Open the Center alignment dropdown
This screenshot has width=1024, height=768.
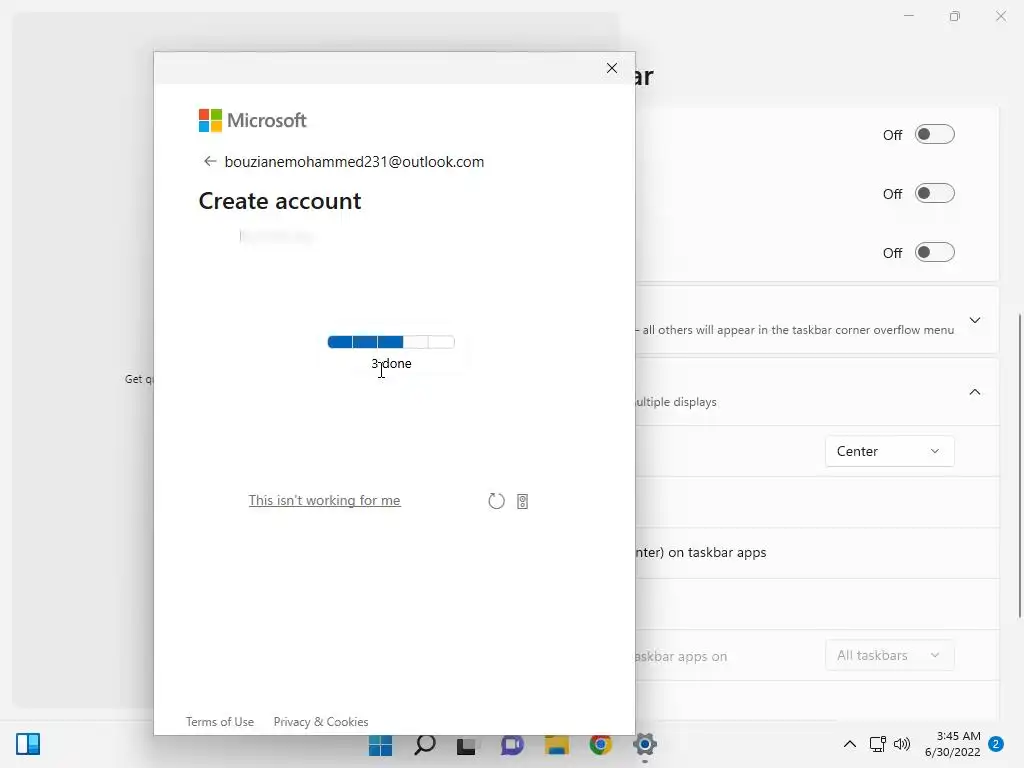click(889, 451)
